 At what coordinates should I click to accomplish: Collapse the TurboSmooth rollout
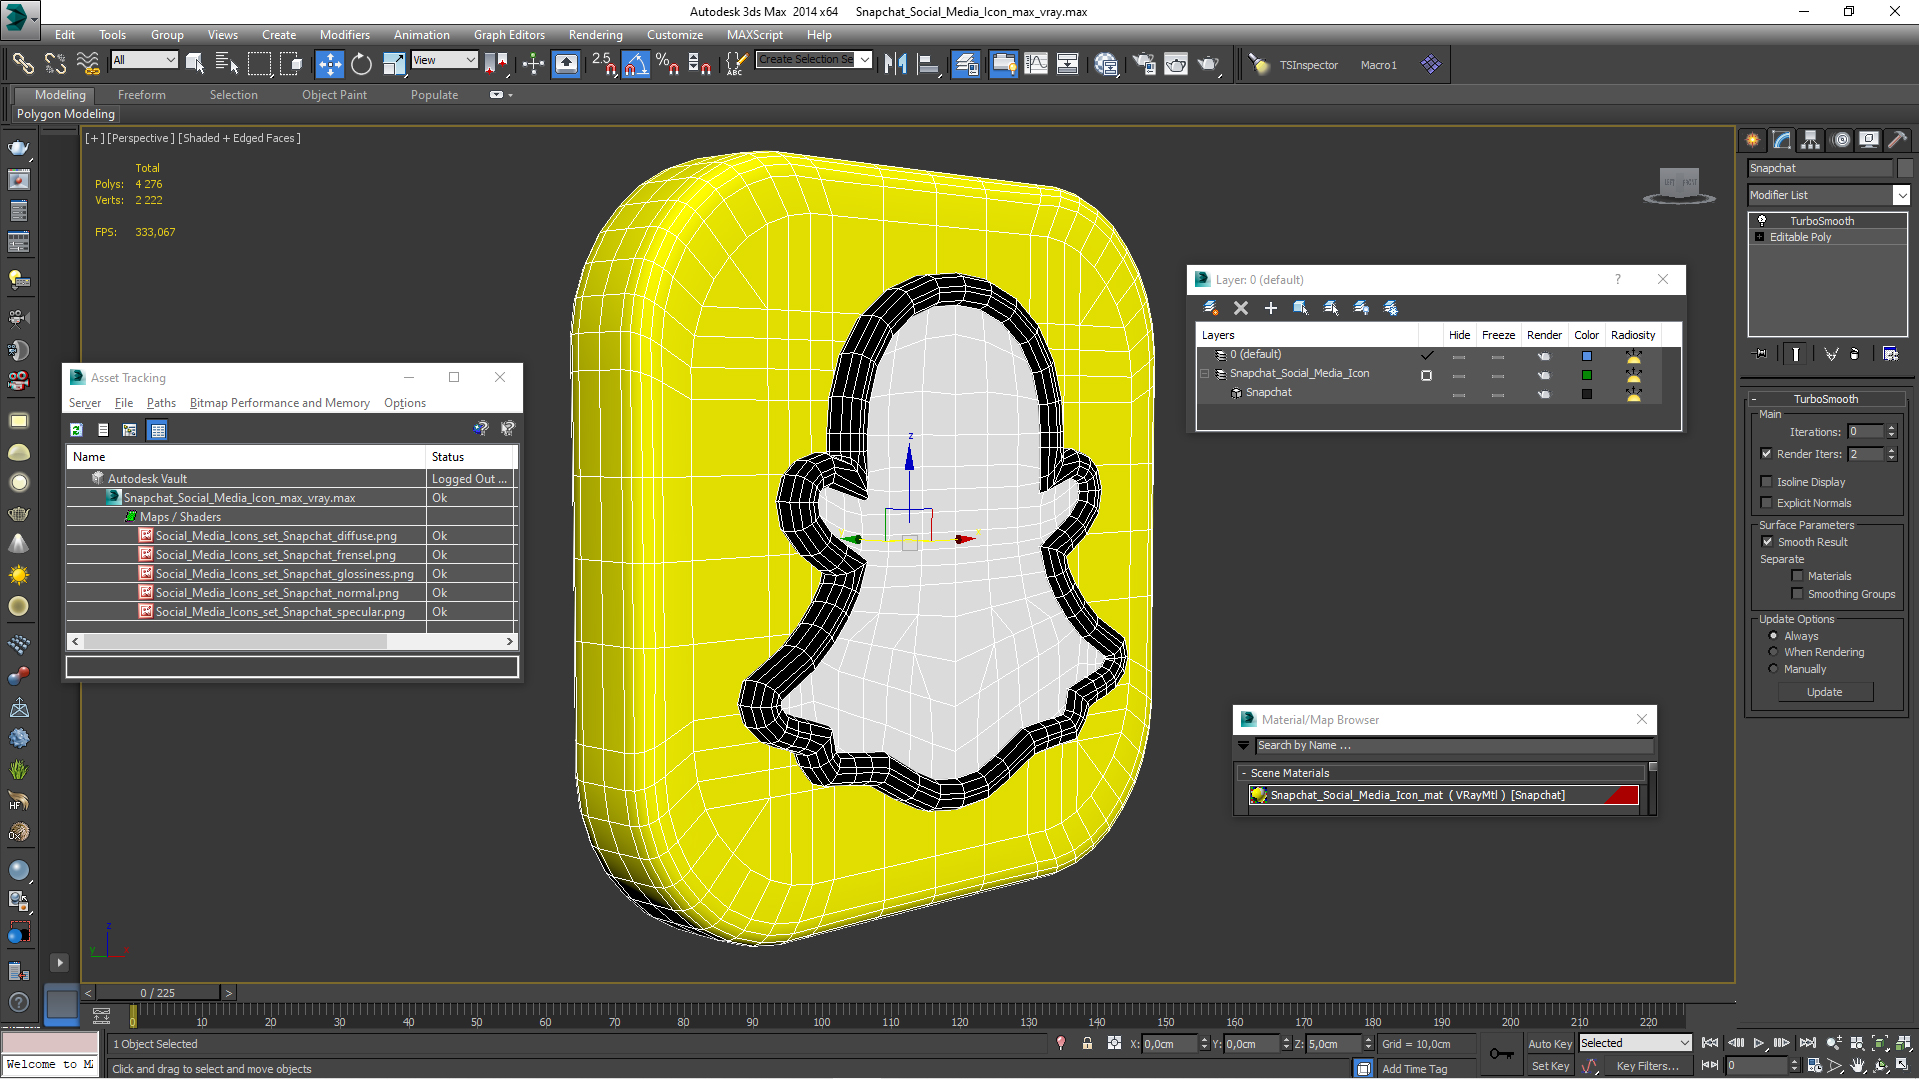tap(1825, 398)
